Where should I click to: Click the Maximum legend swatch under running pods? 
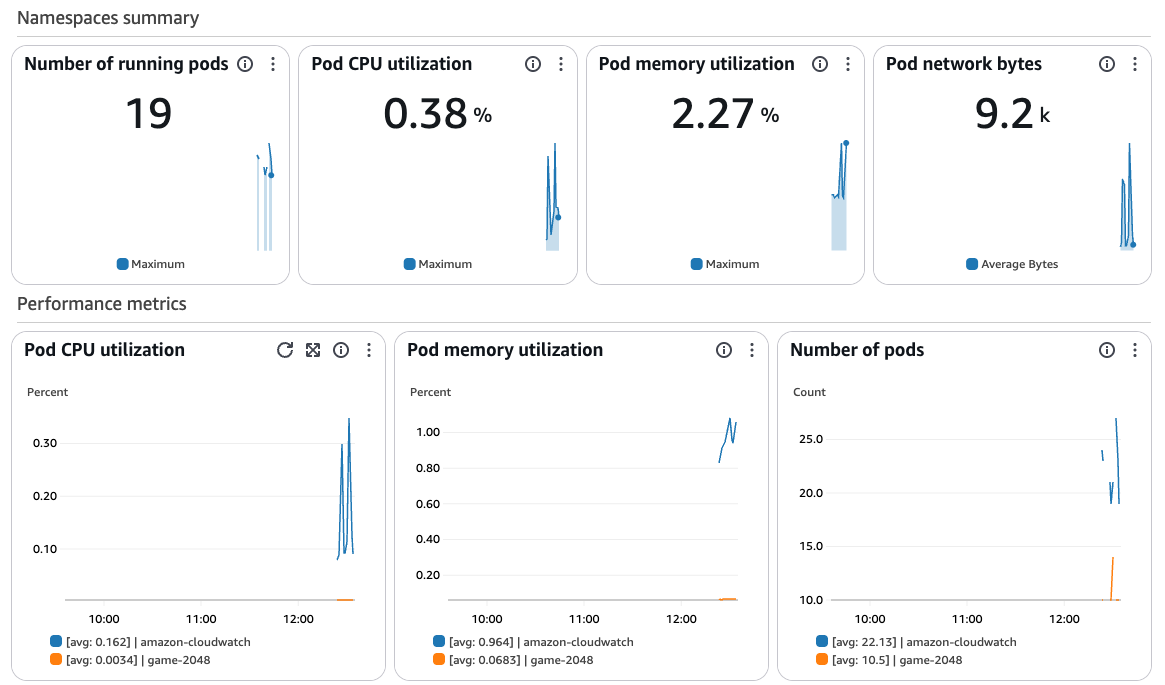(123, 264)
